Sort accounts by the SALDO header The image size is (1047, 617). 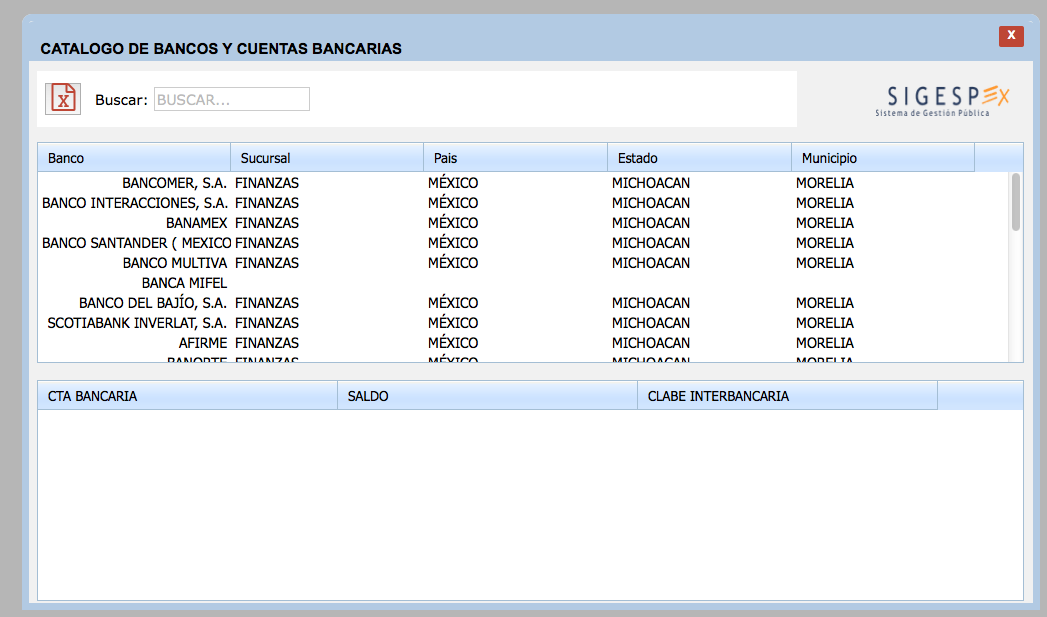tap(487, 396)
